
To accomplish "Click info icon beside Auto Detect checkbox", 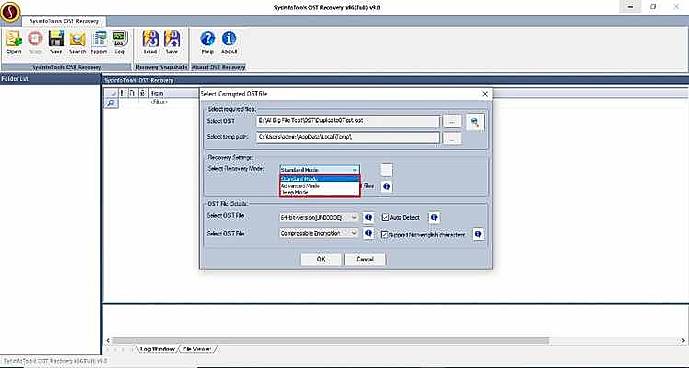I will tap(434, 217).
